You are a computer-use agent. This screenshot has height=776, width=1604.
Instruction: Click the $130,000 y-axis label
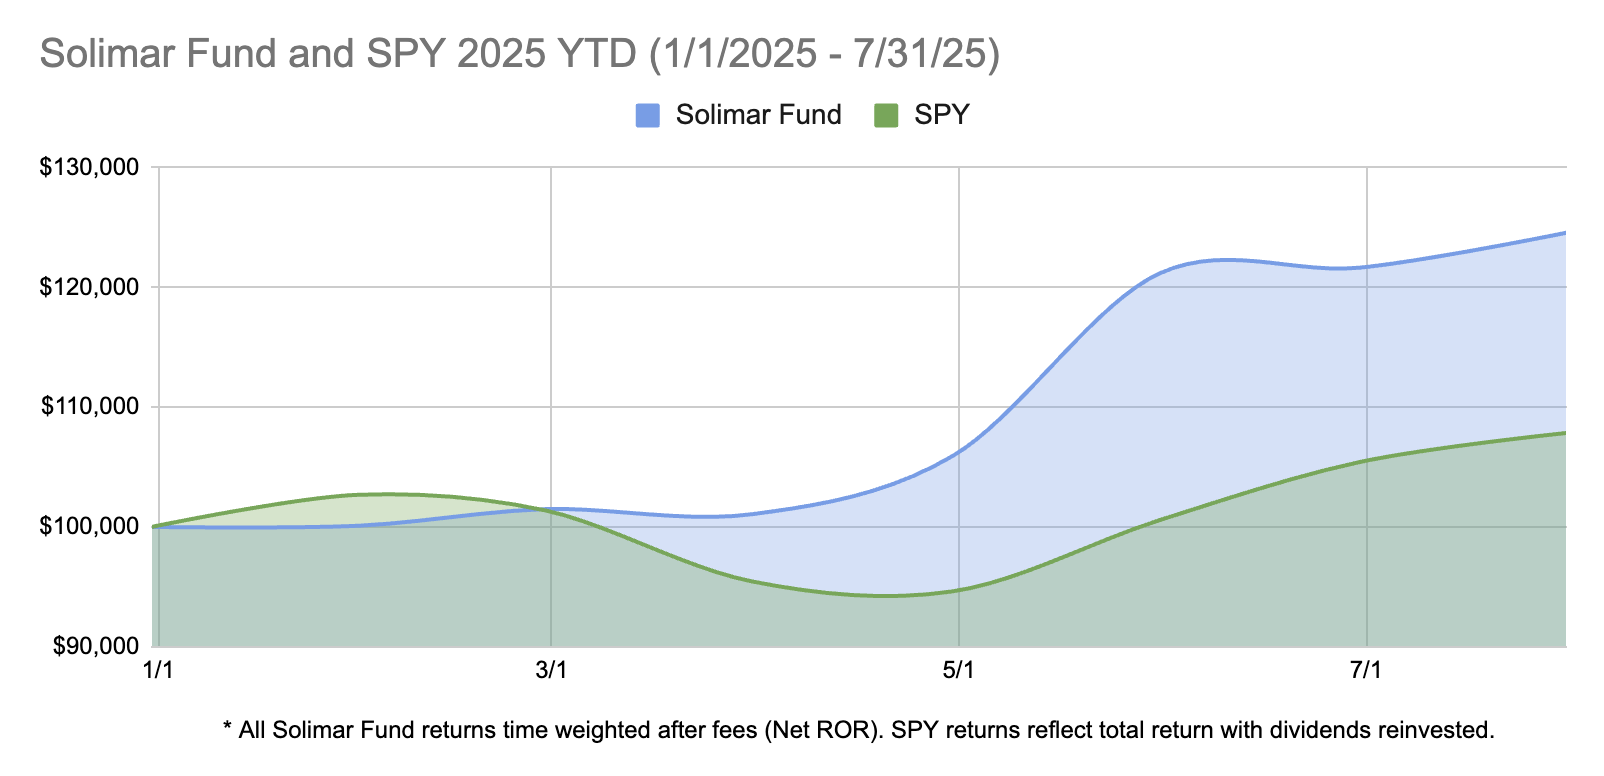point(89,167)
